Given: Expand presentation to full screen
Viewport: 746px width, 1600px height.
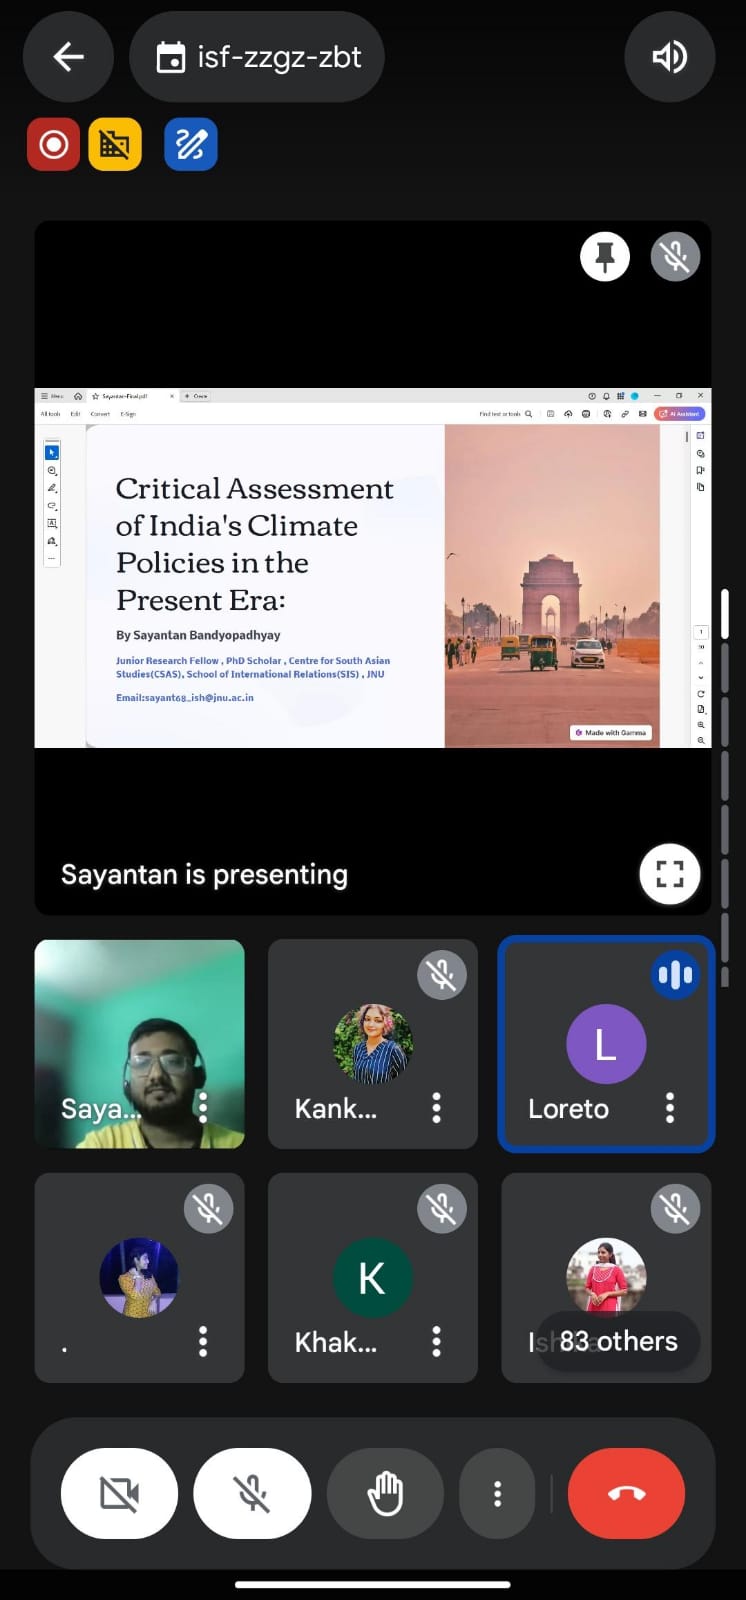Looking at the screenshot, I should tap(669, 874).
